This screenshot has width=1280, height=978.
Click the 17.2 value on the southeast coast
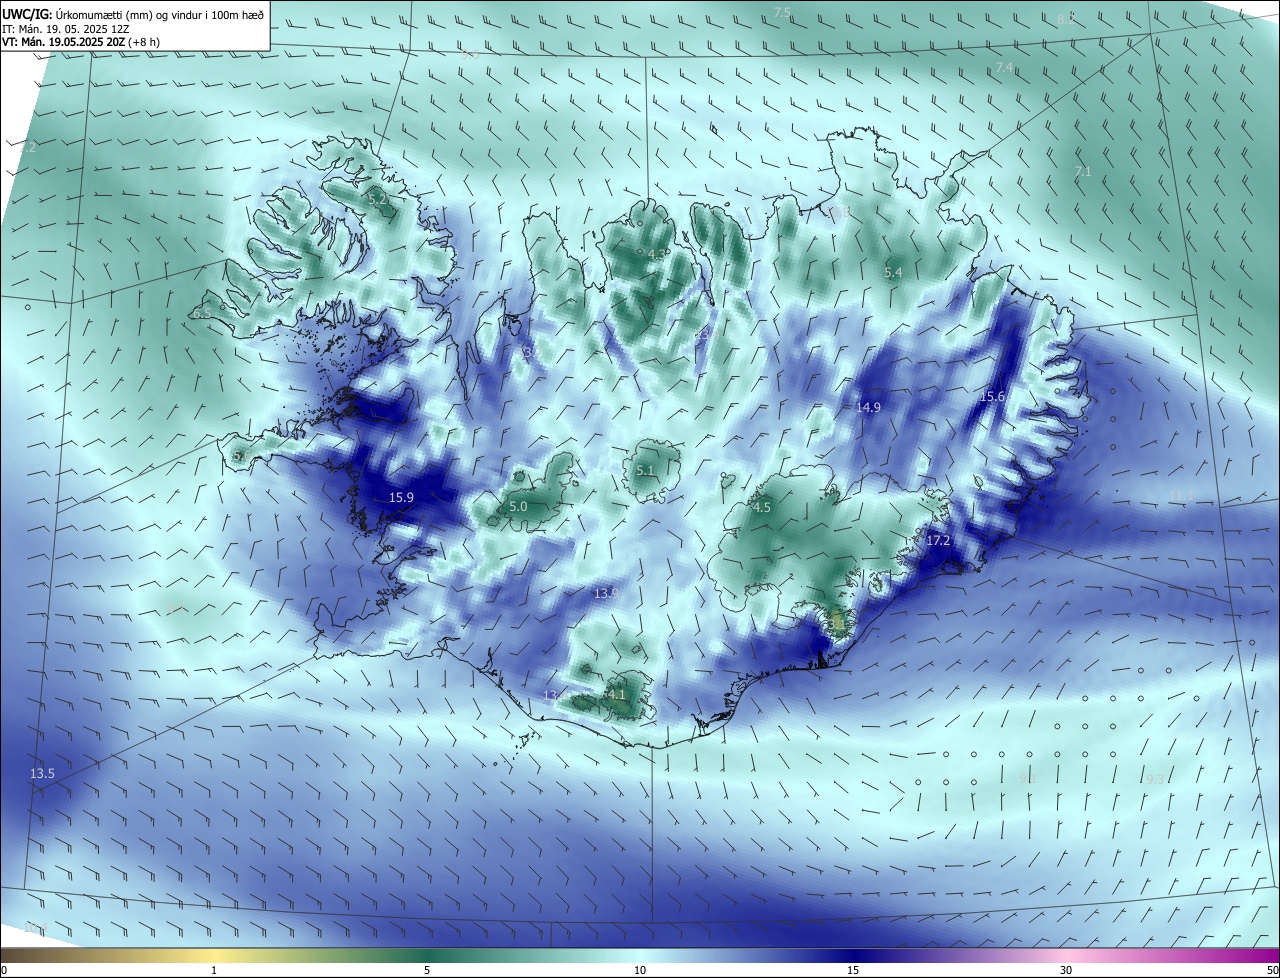(x=938, y=540)
